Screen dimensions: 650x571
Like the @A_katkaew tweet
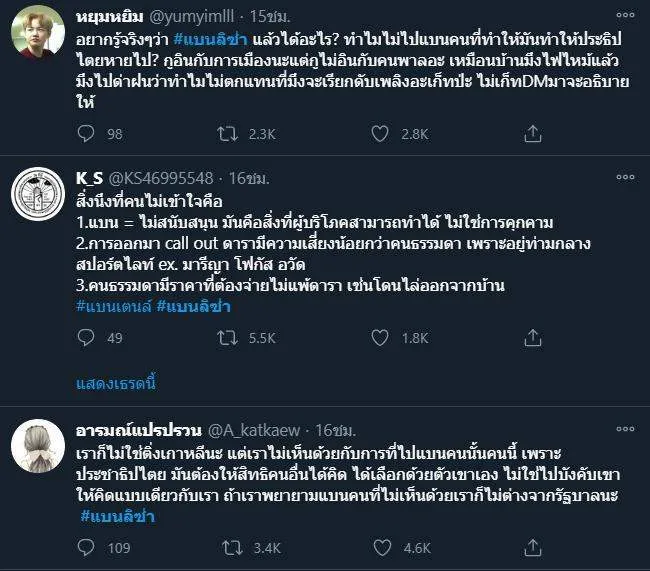[380, 547]
